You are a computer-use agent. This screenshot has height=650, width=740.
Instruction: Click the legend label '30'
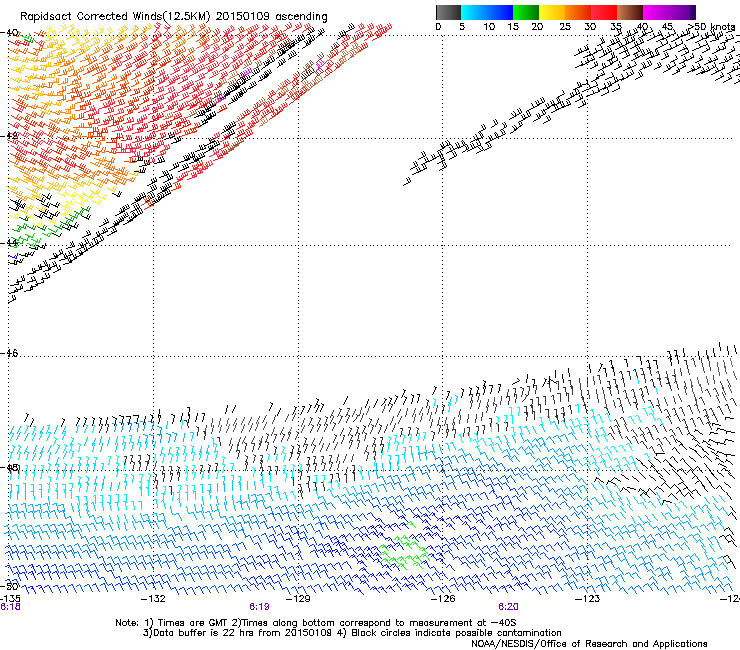pyautogui.click(x=590, y=26)
